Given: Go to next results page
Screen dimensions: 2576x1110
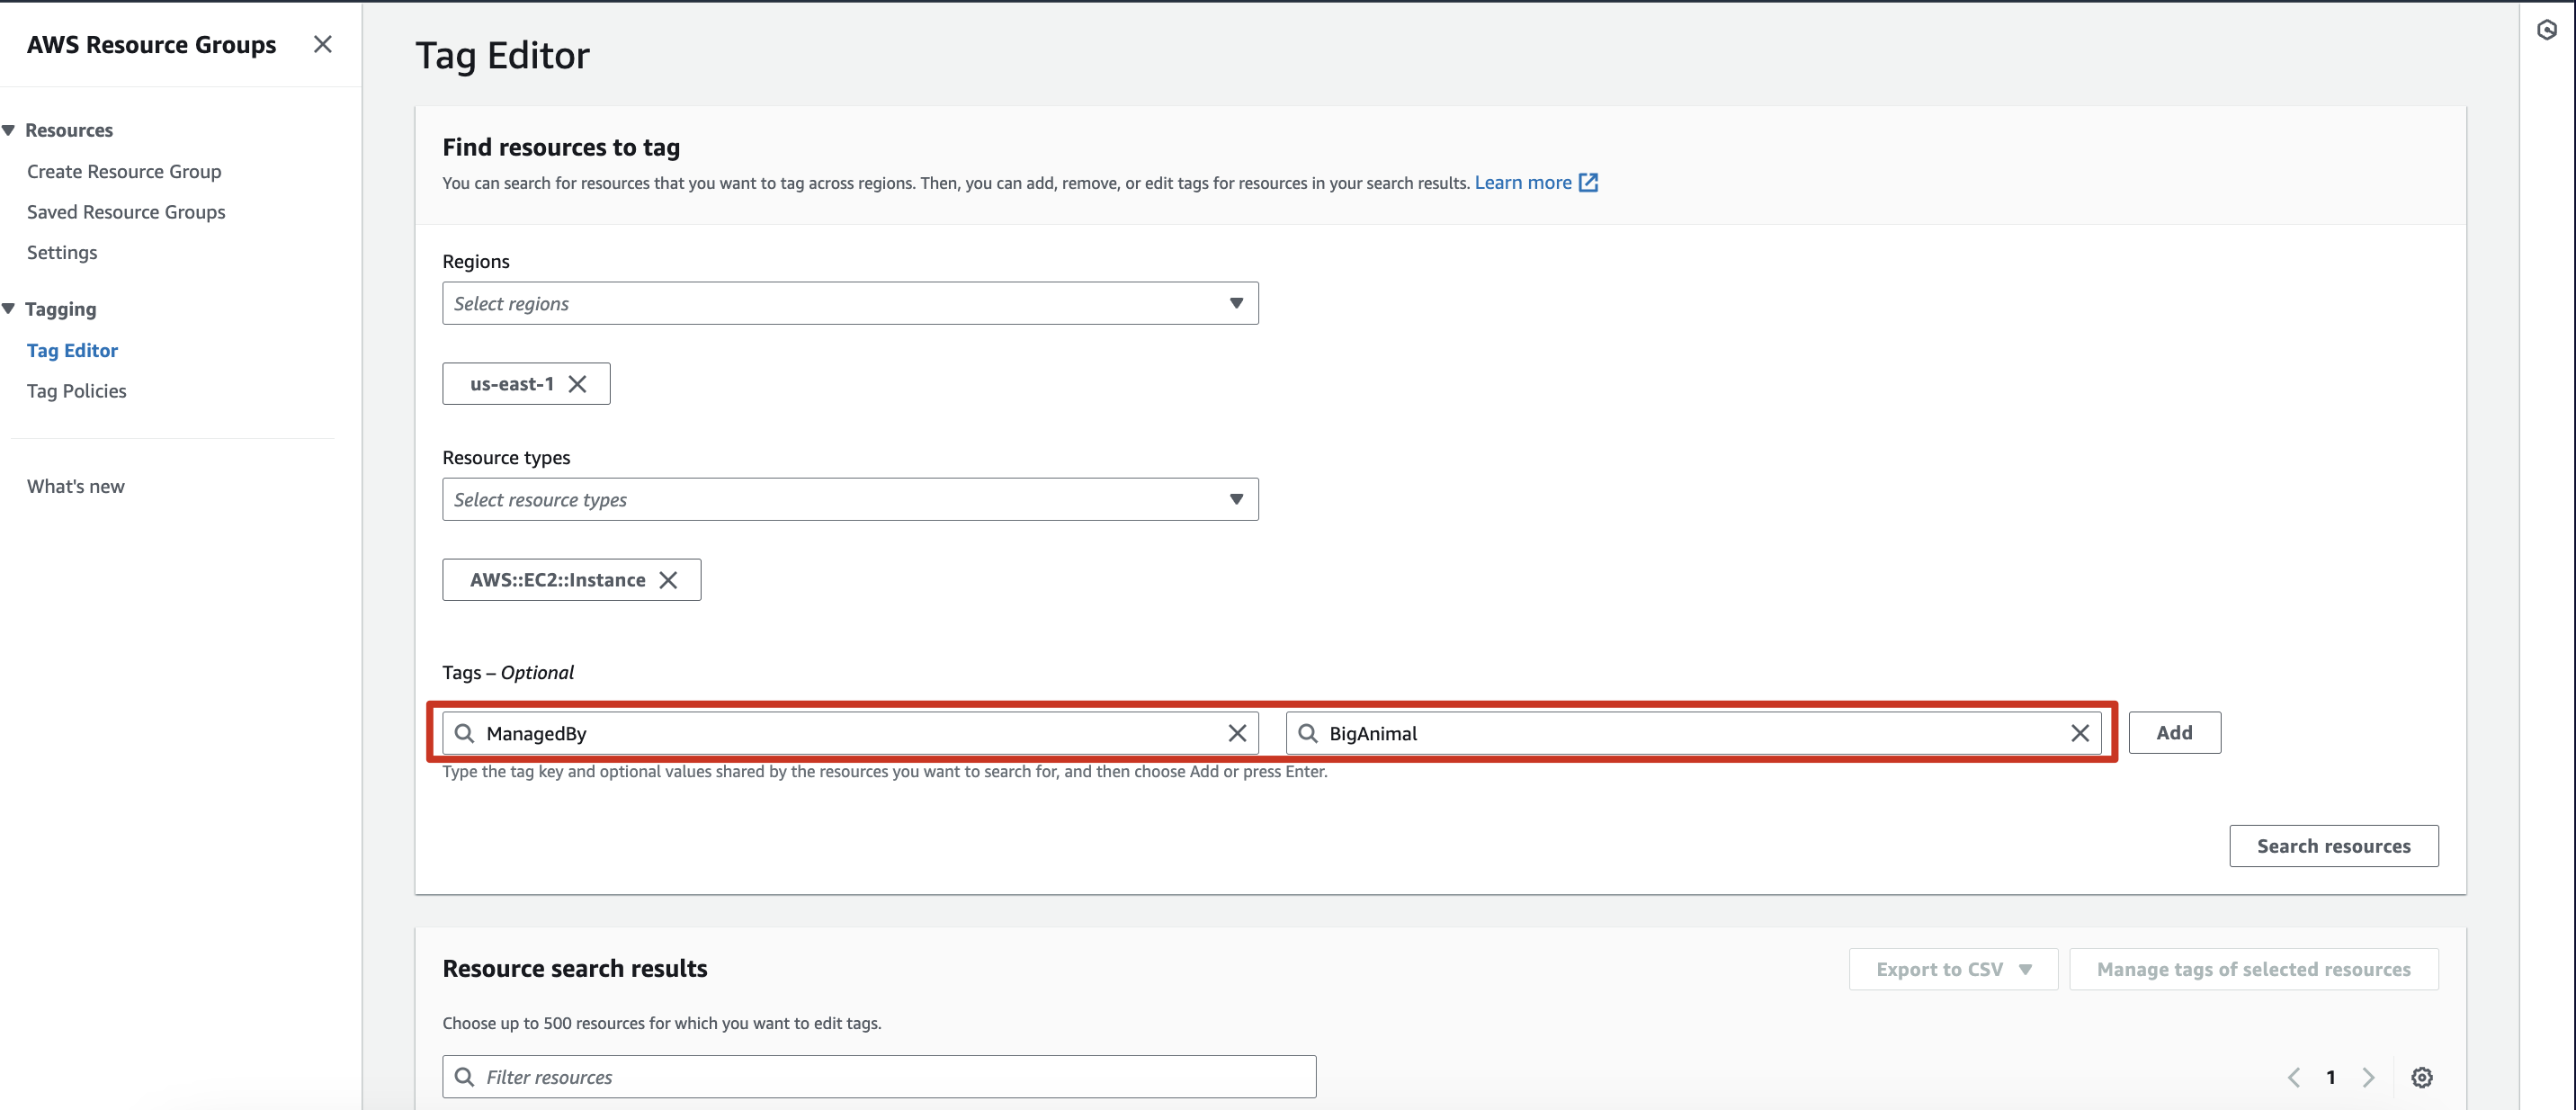Looking at the screenshot, I should click(x=2367, y=1077).
